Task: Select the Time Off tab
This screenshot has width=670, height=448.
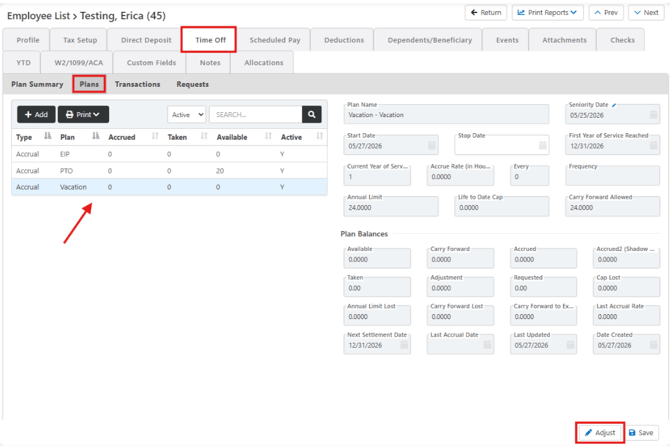Action: 209,40
